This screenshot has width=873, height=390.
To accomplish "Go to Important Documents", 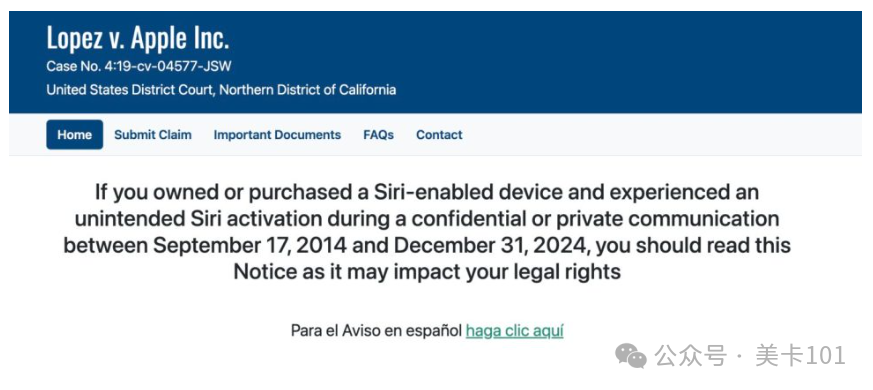I will [x=277, y=135].
